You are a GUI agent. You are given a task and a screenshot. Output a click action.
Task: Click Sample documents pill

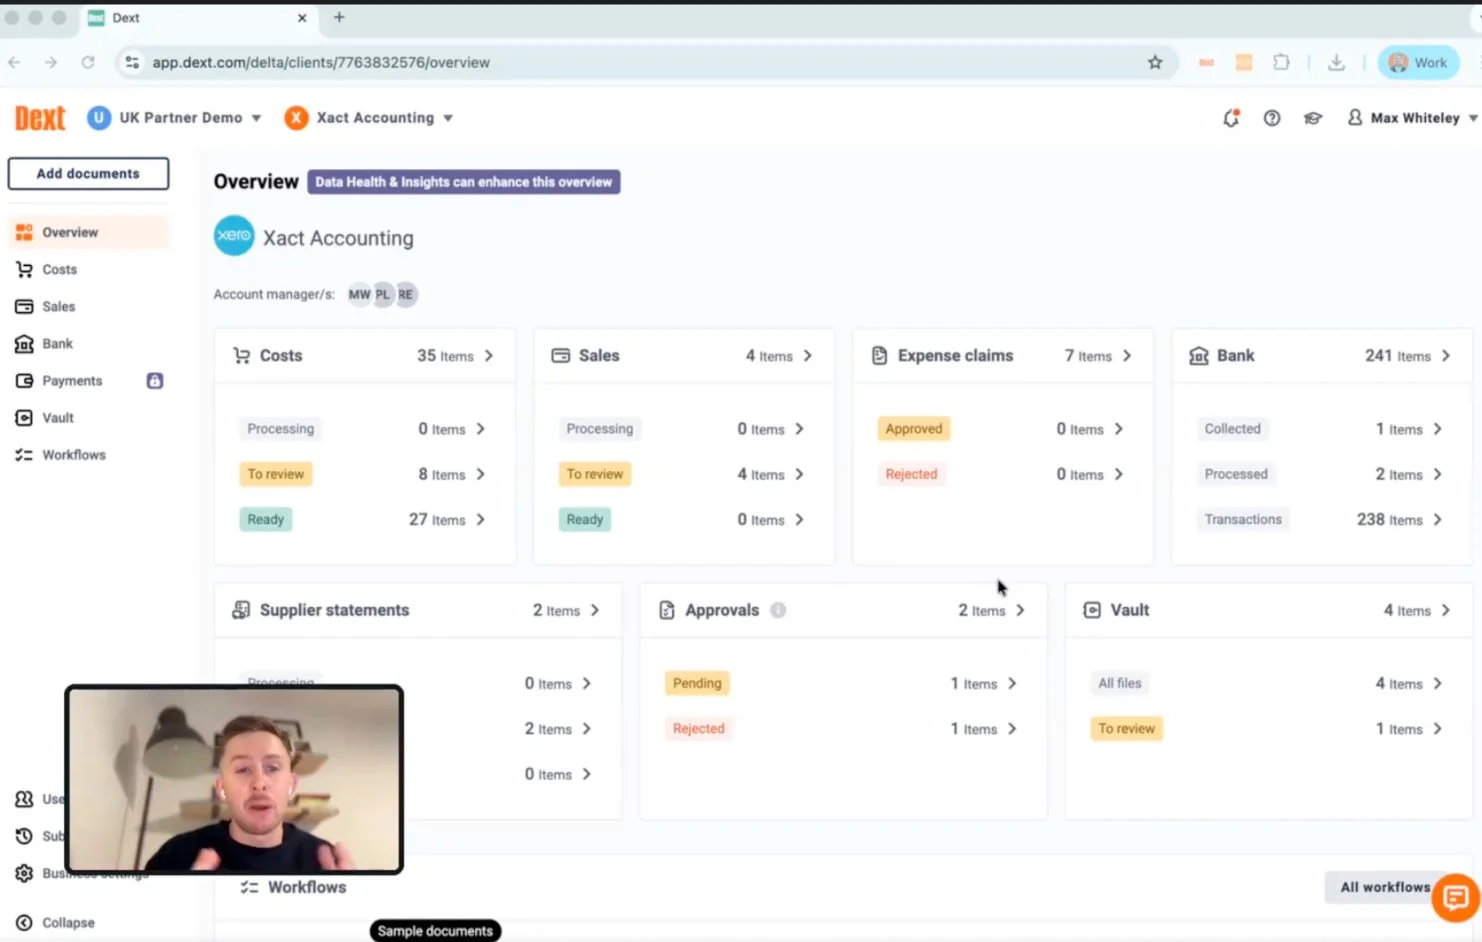click(435, 931)
